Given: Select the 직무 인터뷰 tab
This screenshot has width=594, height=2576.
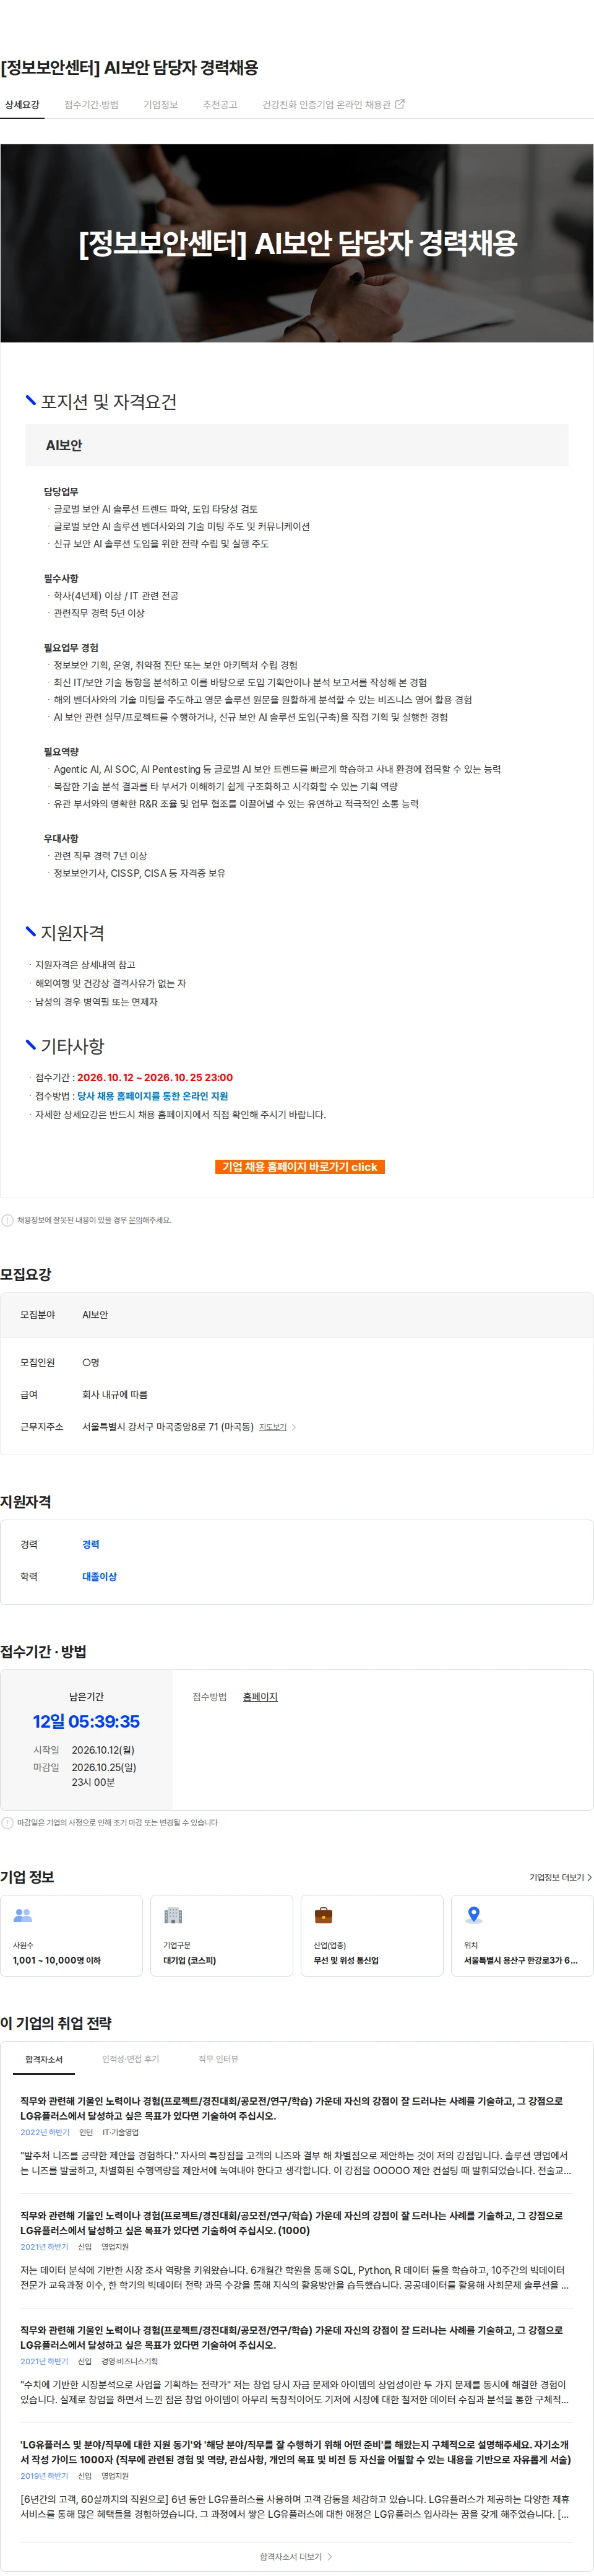Looking at the screenshot, I should pos(218,2060).
